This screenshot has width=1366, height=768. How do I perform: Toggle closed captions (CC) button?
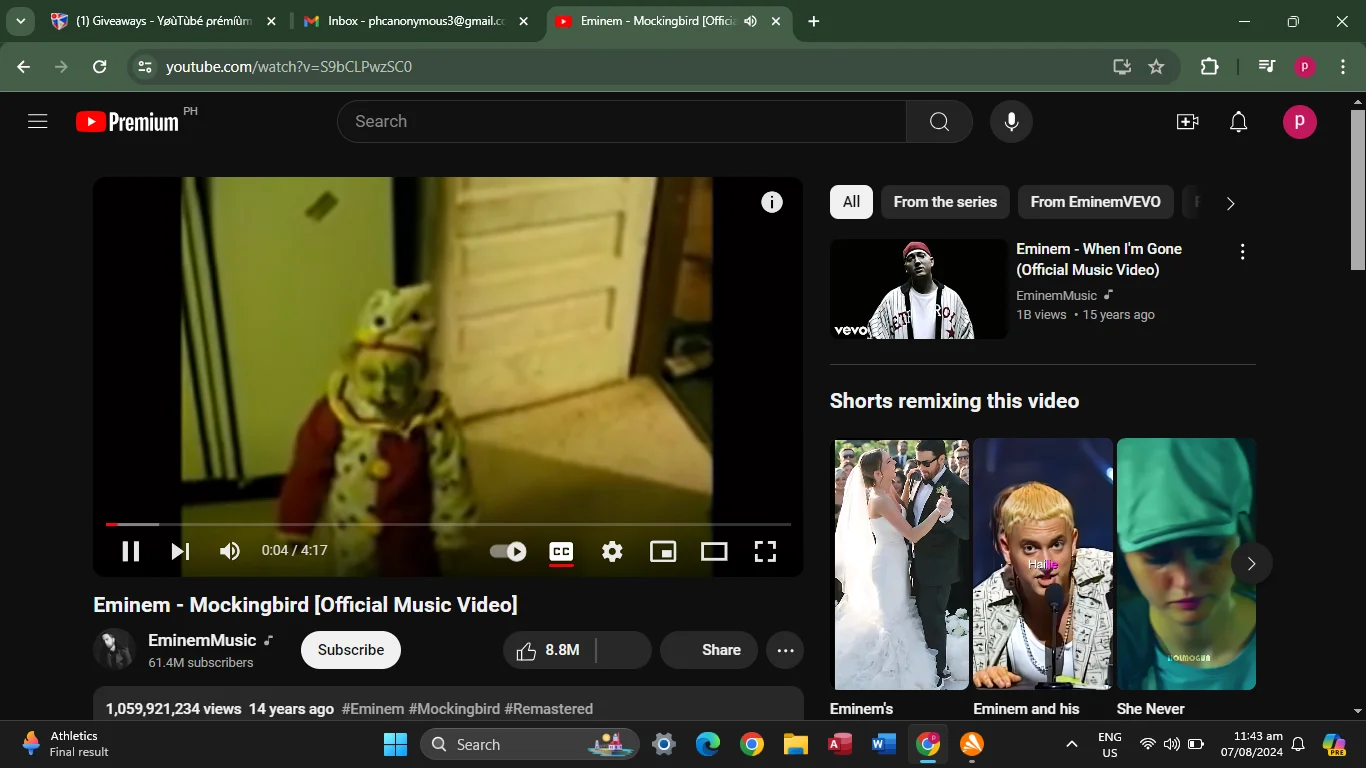tap(561, 551)
